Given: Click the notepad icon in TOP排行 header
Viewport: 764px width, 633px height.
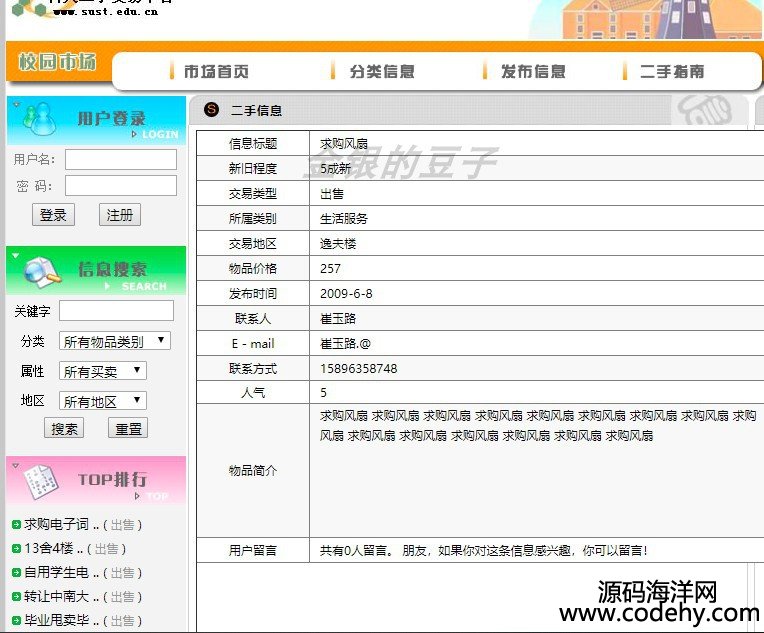Looking at the screenshot, I should point(39,480).
